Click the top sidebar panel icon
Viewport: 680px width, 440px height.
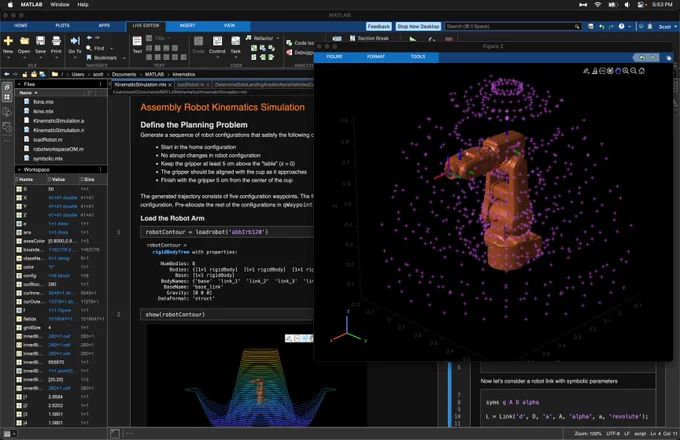pos(7,87)
